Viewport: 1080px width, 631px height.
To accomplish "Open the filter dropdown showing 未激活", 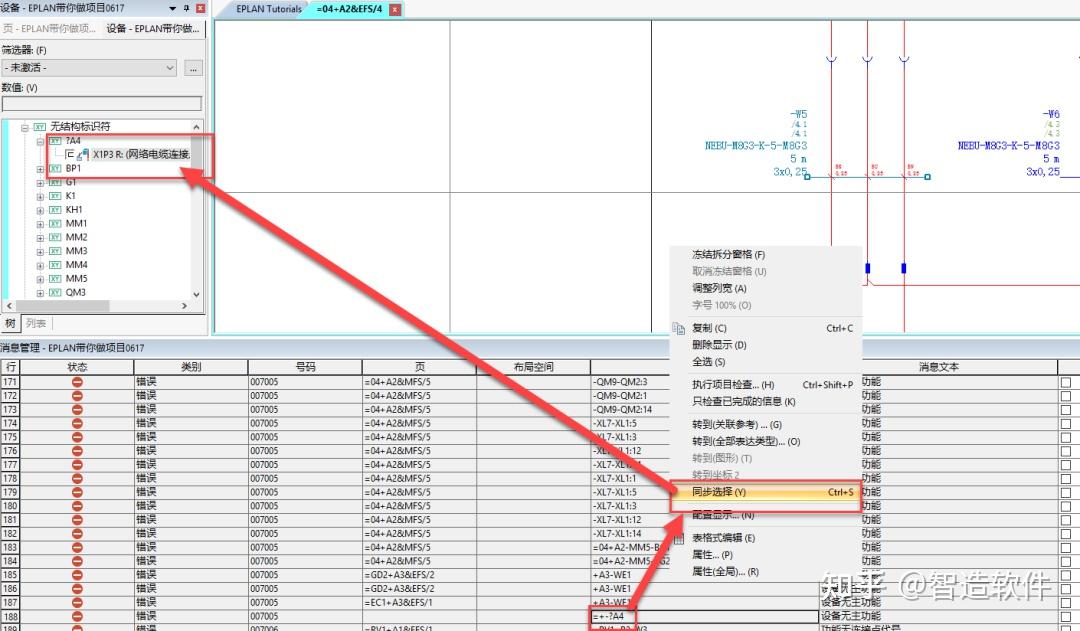I will 90,68.
